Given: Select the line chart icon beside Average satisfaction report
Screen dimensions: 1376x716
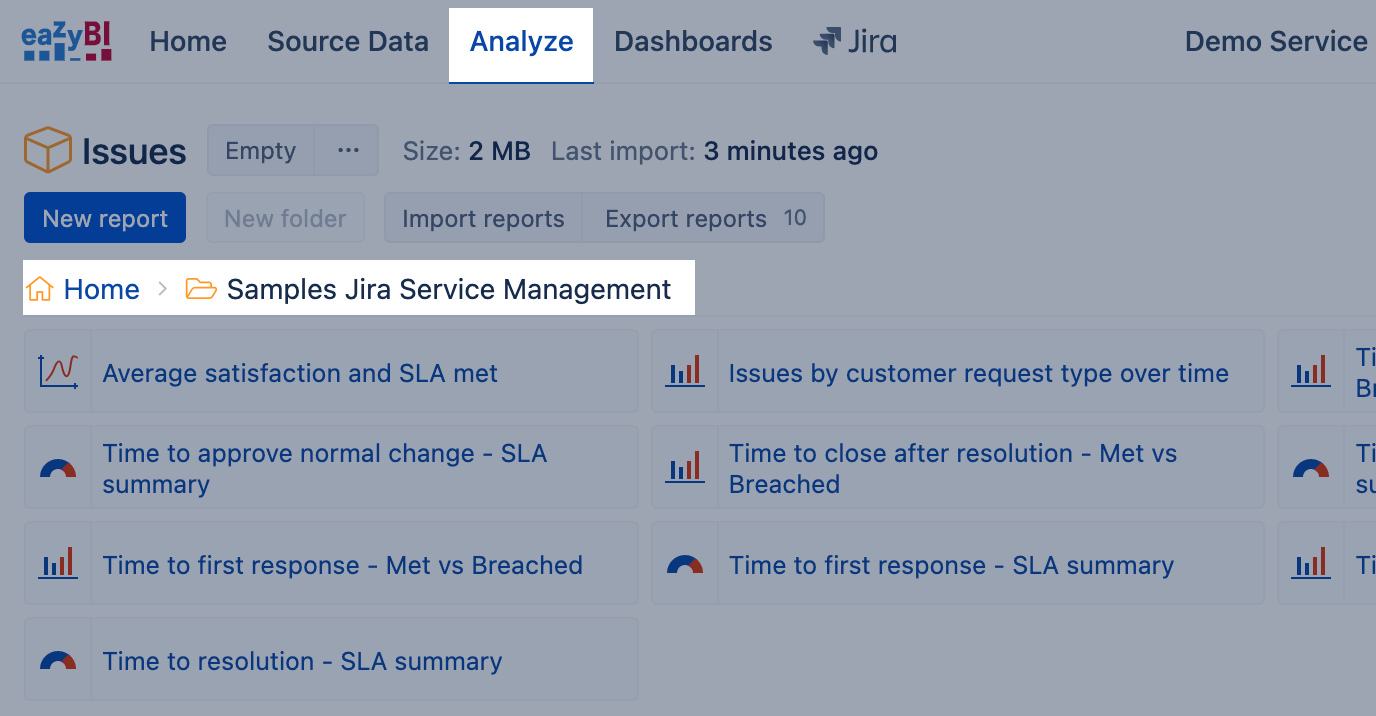Looking at the screenshot, I should (57, 370).
